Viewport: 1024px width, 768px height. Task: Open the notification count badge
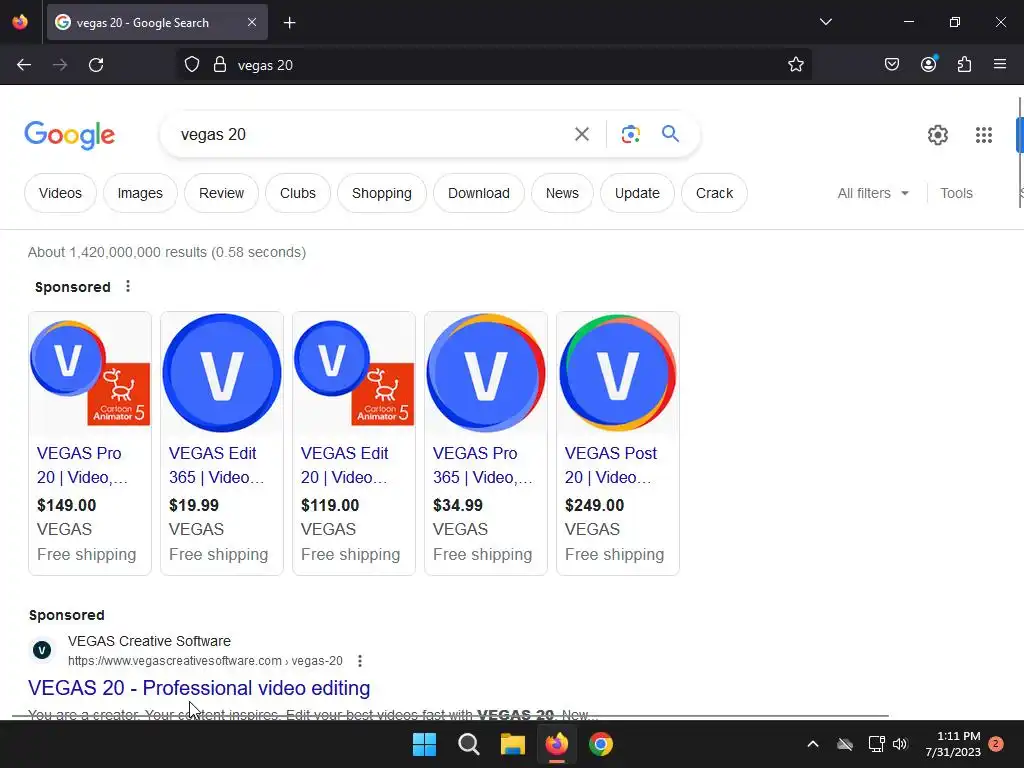pos(996,744)
